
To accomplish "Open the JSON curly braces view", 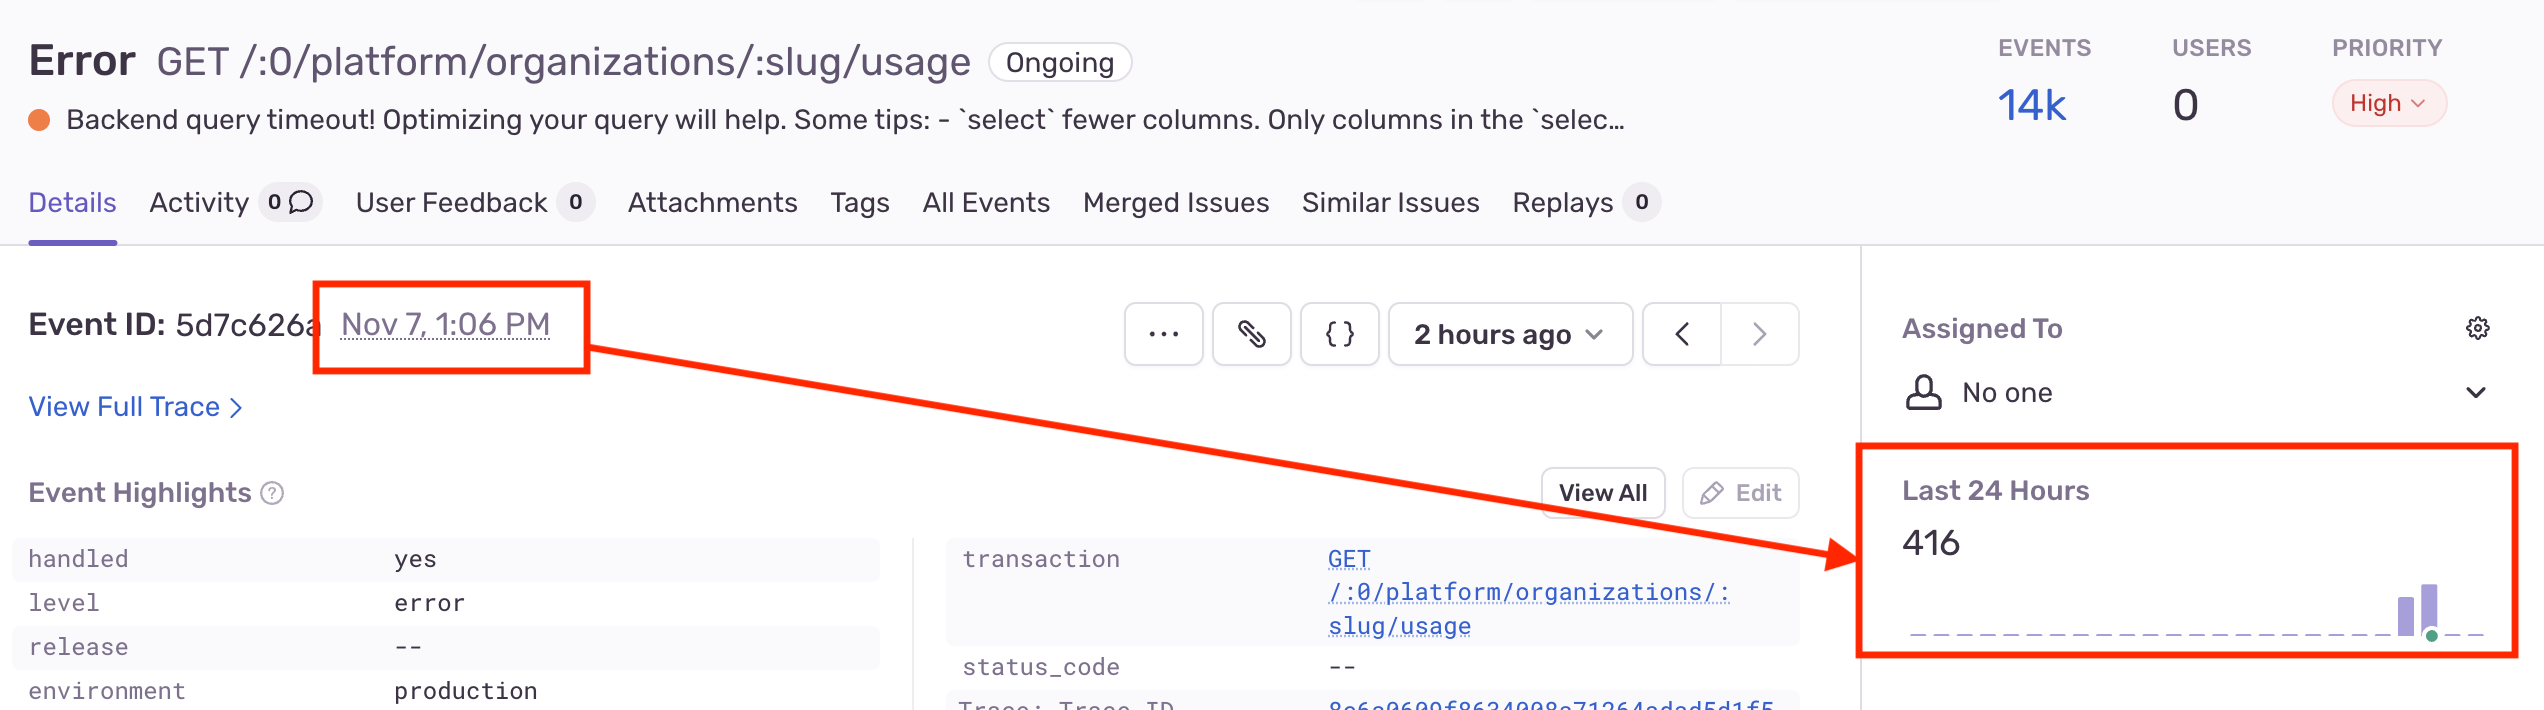I will [x=1339, y=334].
